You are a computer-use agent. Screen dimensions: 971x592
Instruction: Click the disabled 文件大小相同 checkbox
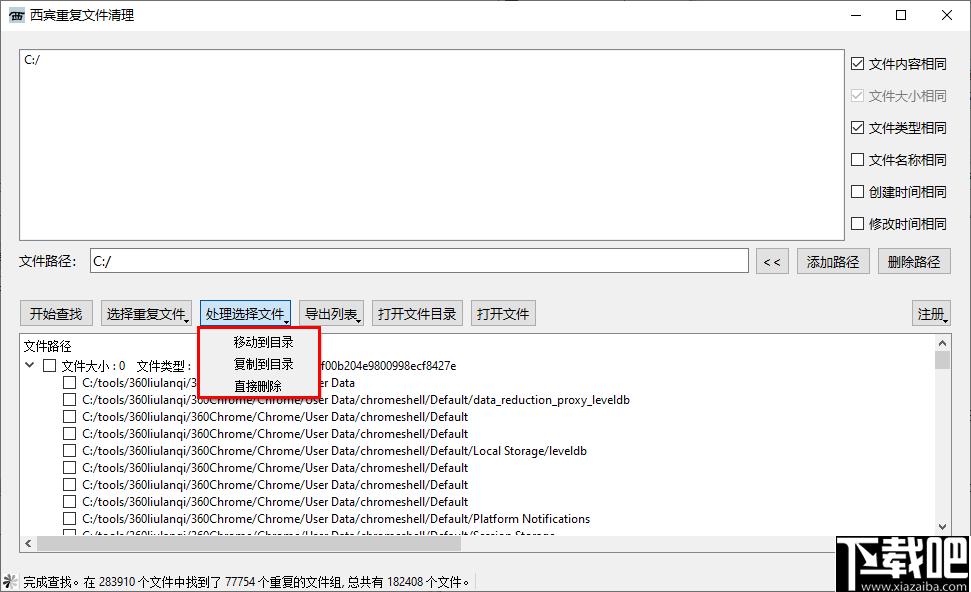point(857,95)
